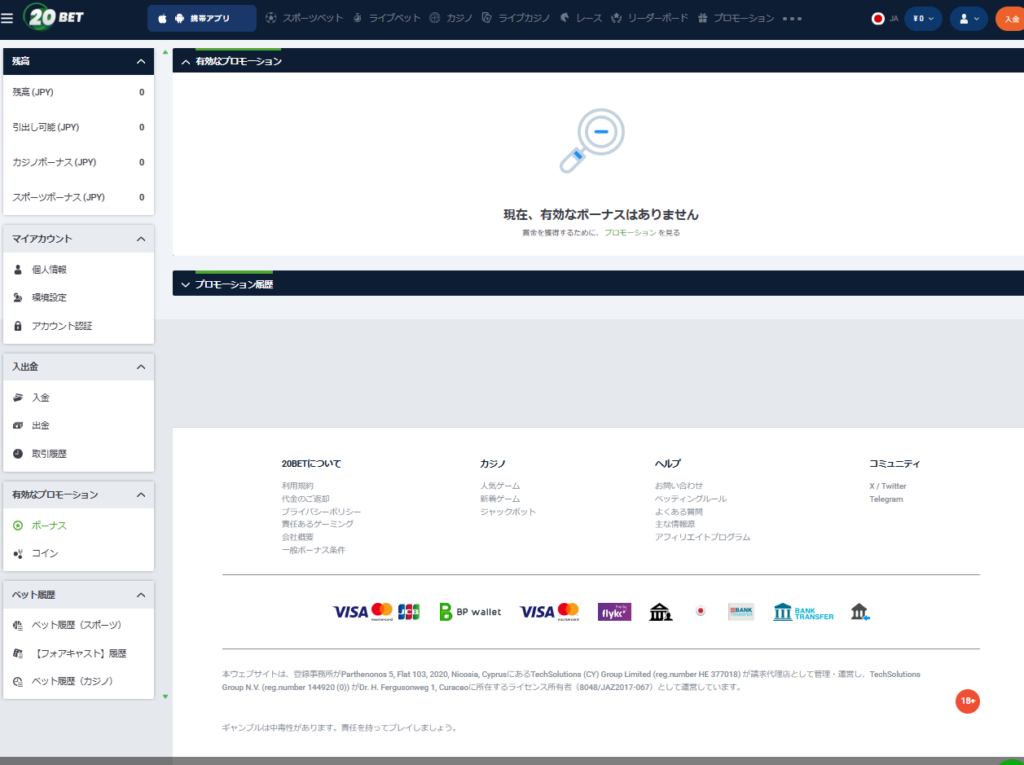Click the flykk payment logo
Screen dimensions: 1024x765
coord(615,612)
